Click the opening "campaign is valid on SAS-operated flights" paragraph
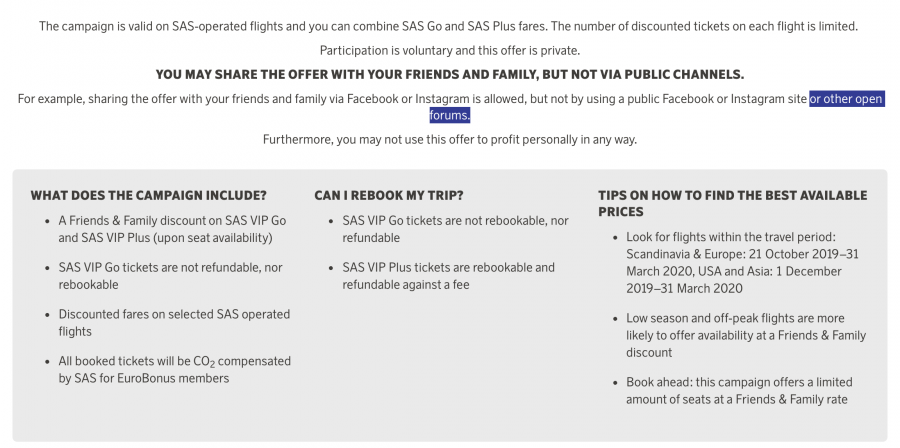Viewport: 900px width, 448px height. [449, 26]
